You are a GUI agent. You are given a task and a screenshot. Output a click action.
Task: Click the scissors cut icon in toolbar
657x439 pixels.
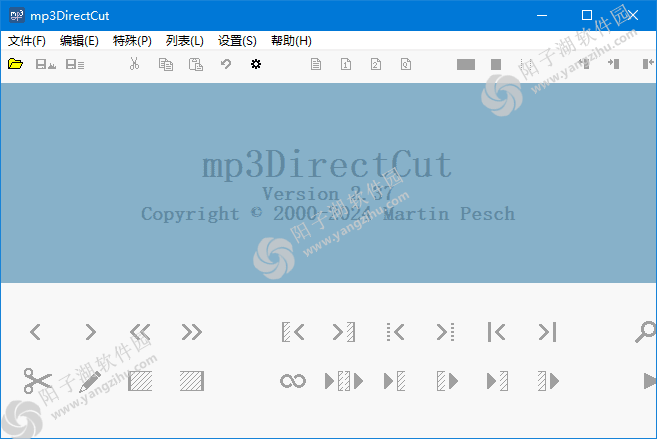pos(135,64)
